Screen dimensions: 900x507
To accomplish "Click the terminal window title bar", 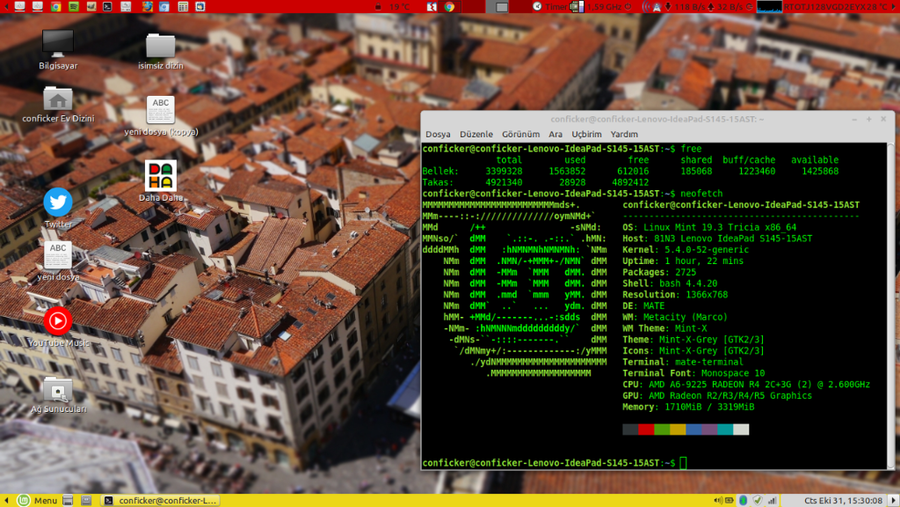I will point(657,119).
